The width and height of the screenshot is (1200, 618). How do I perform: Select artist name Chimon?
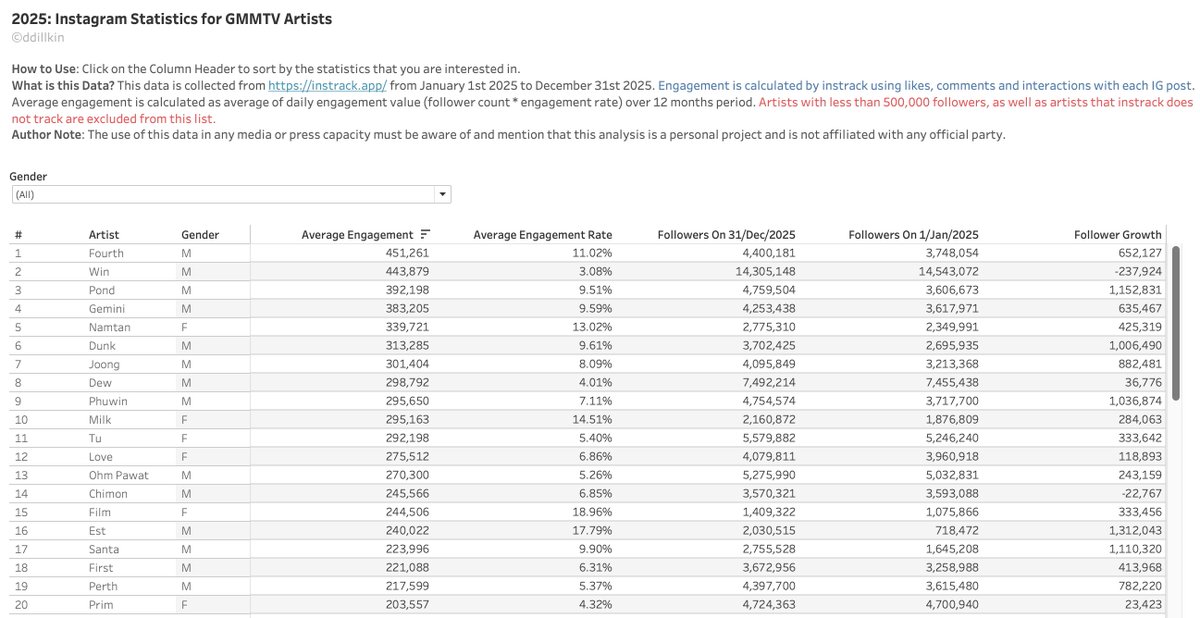tap(108, 494)
